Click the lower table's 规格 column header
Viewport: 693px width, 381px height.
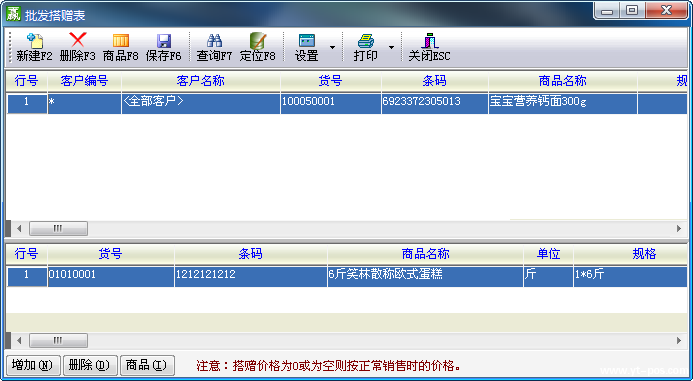click(x=631, y=254)
